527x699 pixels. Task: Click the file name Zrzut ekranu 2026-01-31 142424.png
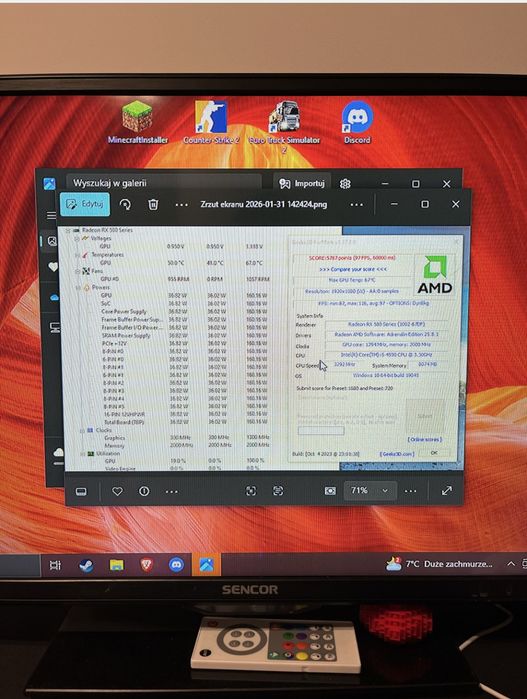coord(264,205)
